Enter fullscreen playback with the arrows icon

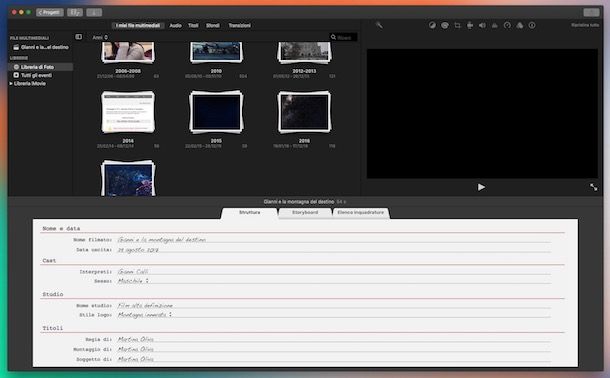(x=593, y=187)
